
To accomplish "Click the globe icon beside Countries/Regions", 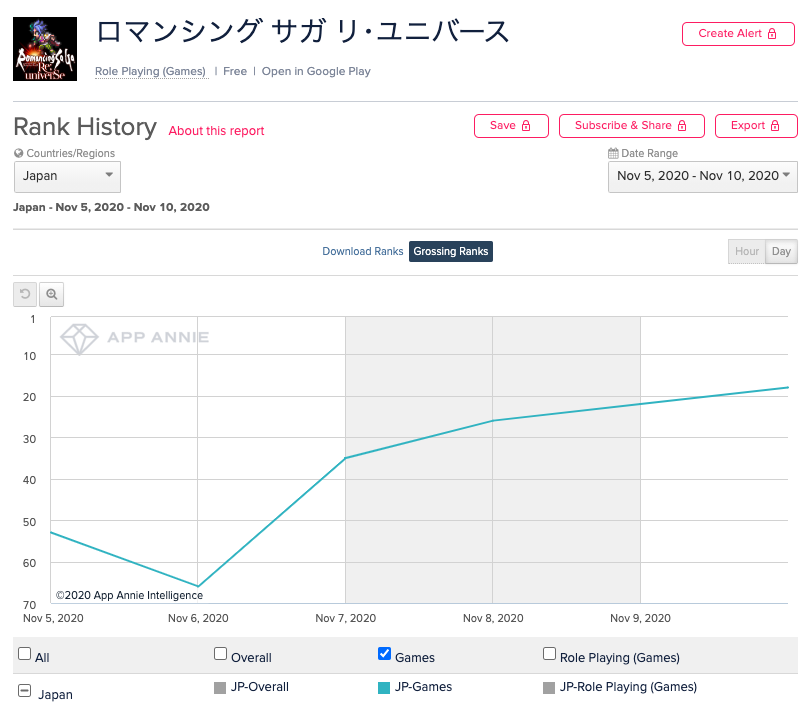I will [x=19, y=153].
